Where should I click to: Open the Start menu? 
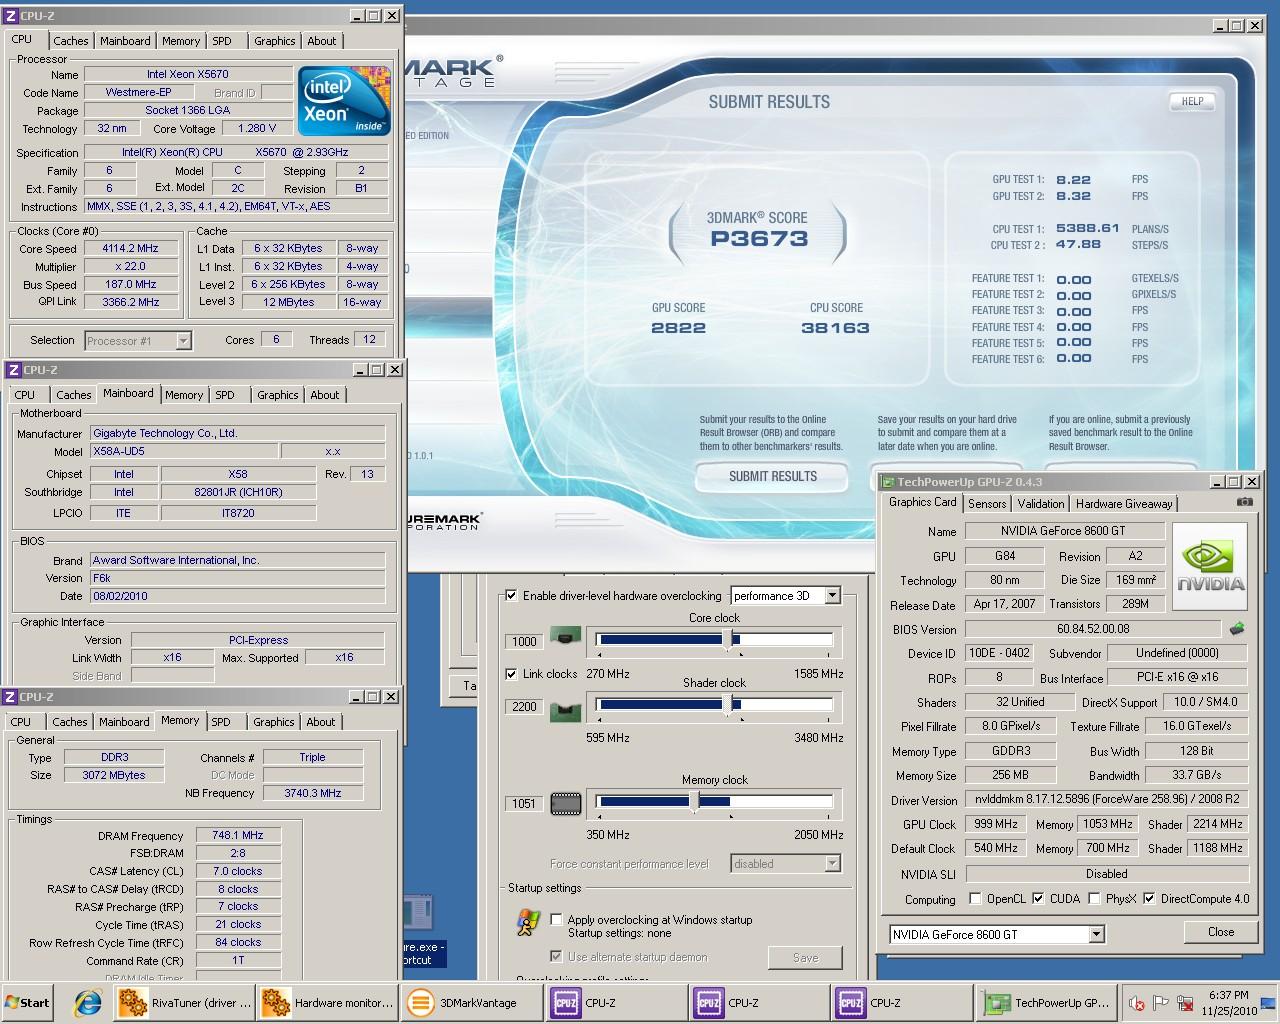tap(29, 1003)
